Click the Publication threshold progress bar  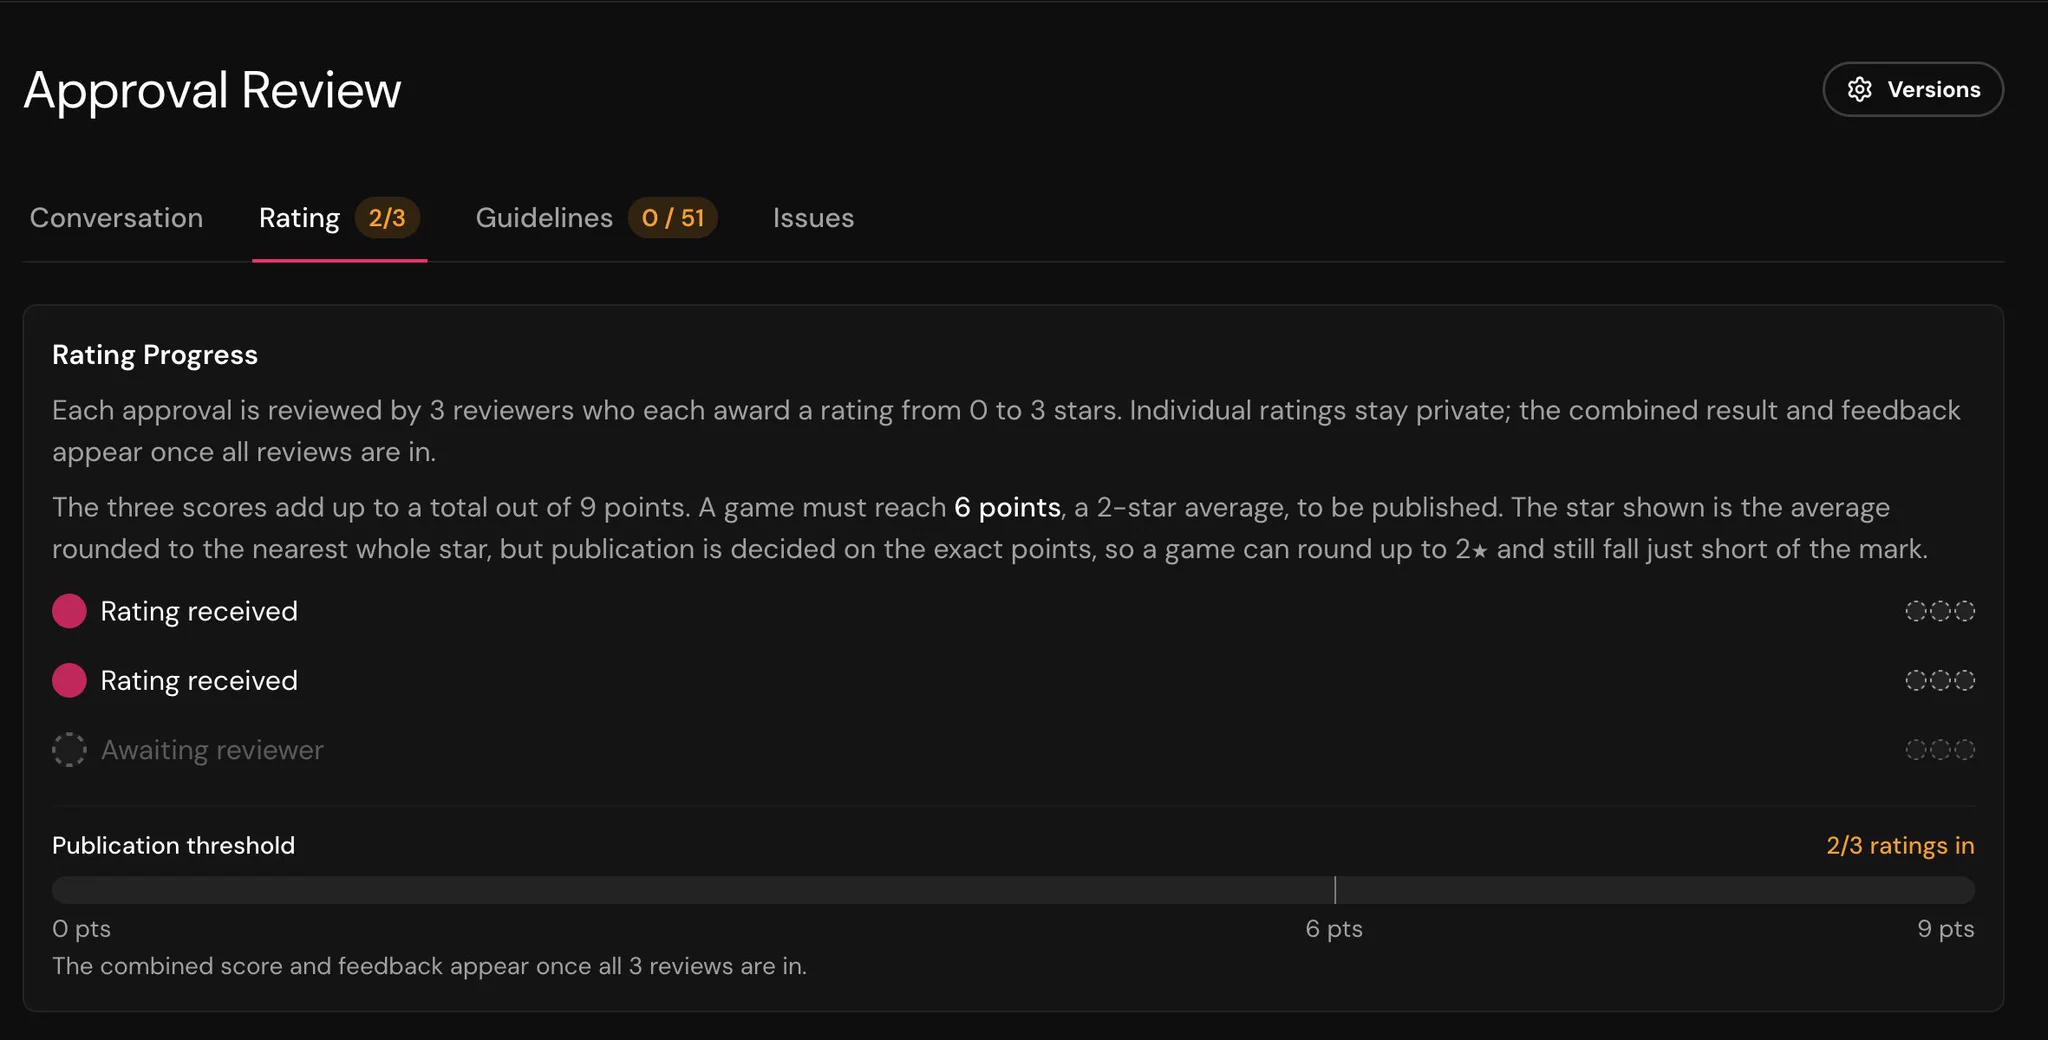coord(1013,890)
